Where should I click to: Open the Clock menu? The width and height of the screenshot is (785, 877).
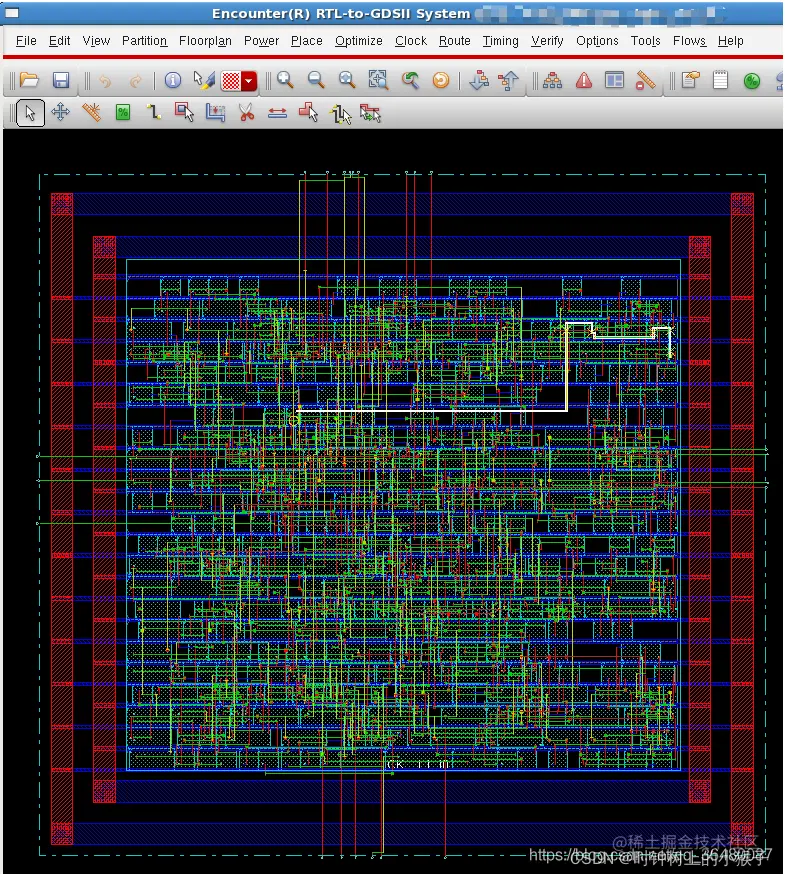point(411,41)
